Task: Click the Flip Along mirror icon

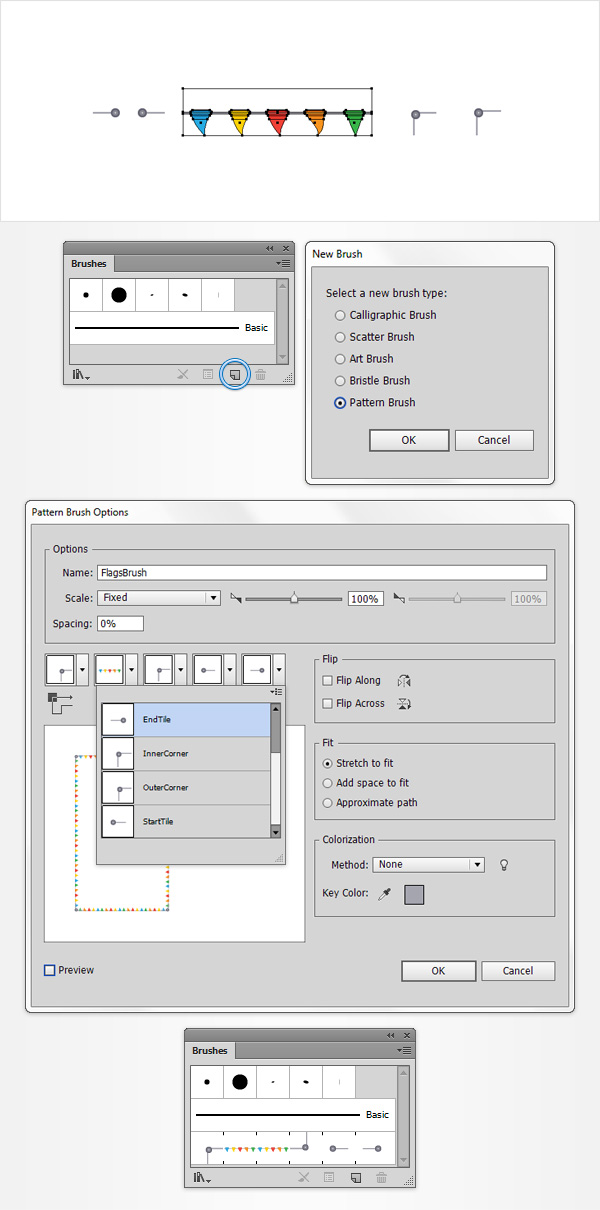Action: (404, 681)
